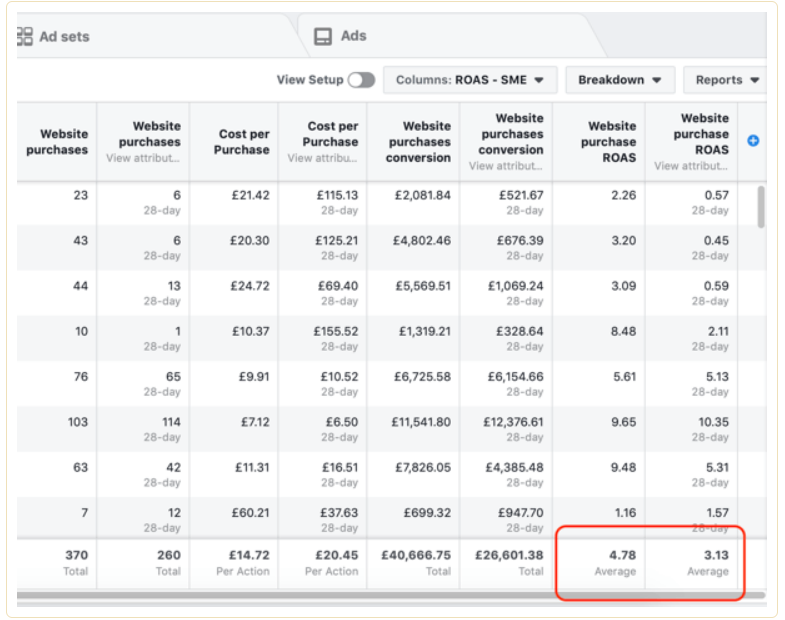785x620 pixels.
Task: Click the blue plus add-column icon
Action: coord(752,141)
